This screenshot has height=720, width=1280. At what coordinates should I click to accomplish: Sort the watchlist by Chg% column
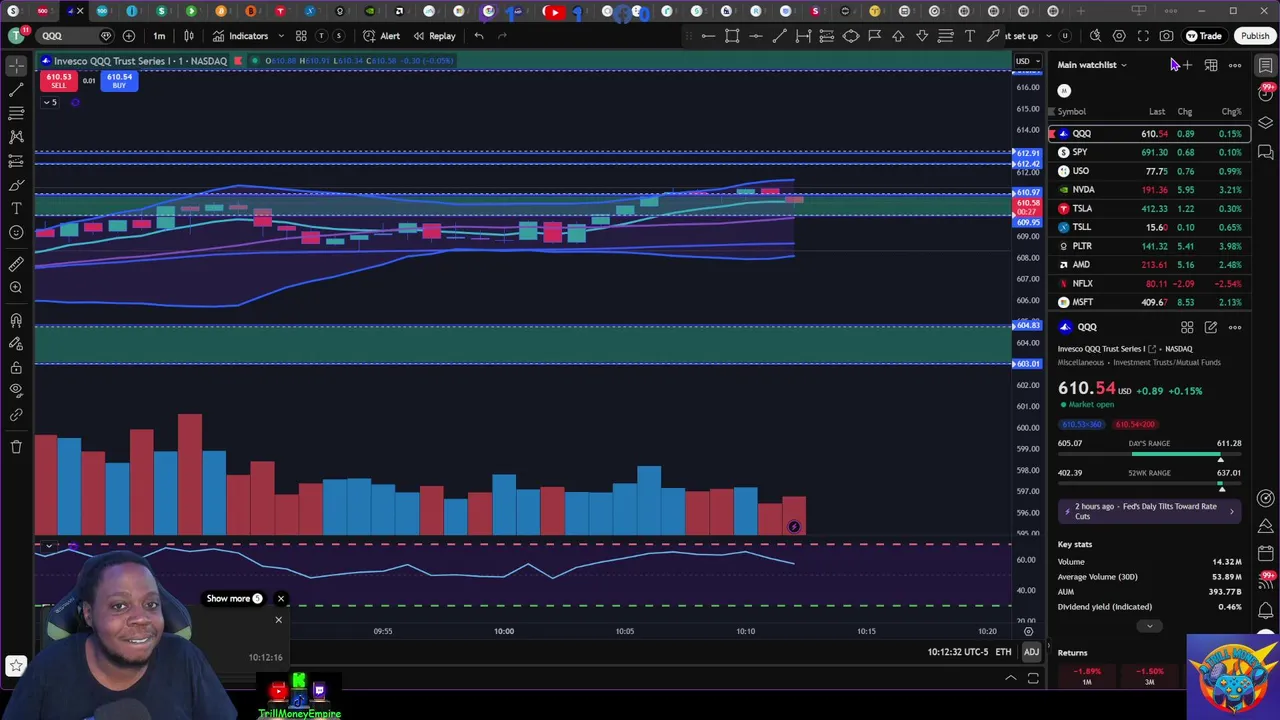[1231, 112]
